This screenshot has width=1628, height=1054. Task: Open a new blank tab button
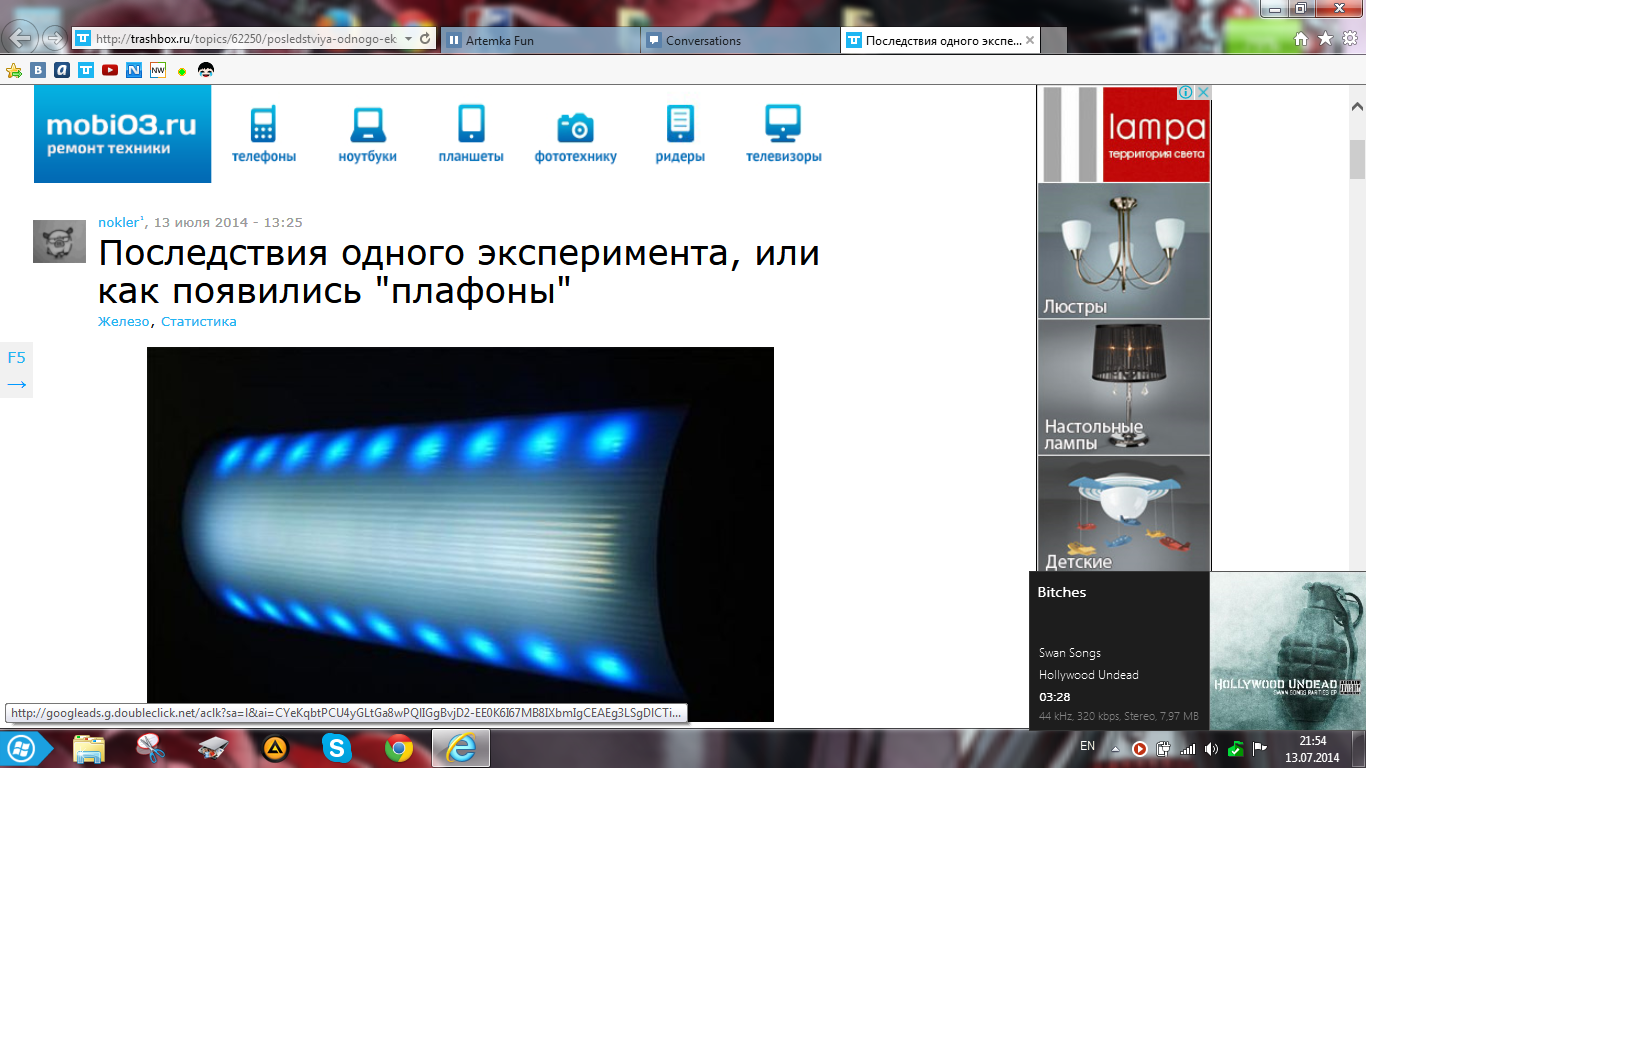coord(1054,40)
